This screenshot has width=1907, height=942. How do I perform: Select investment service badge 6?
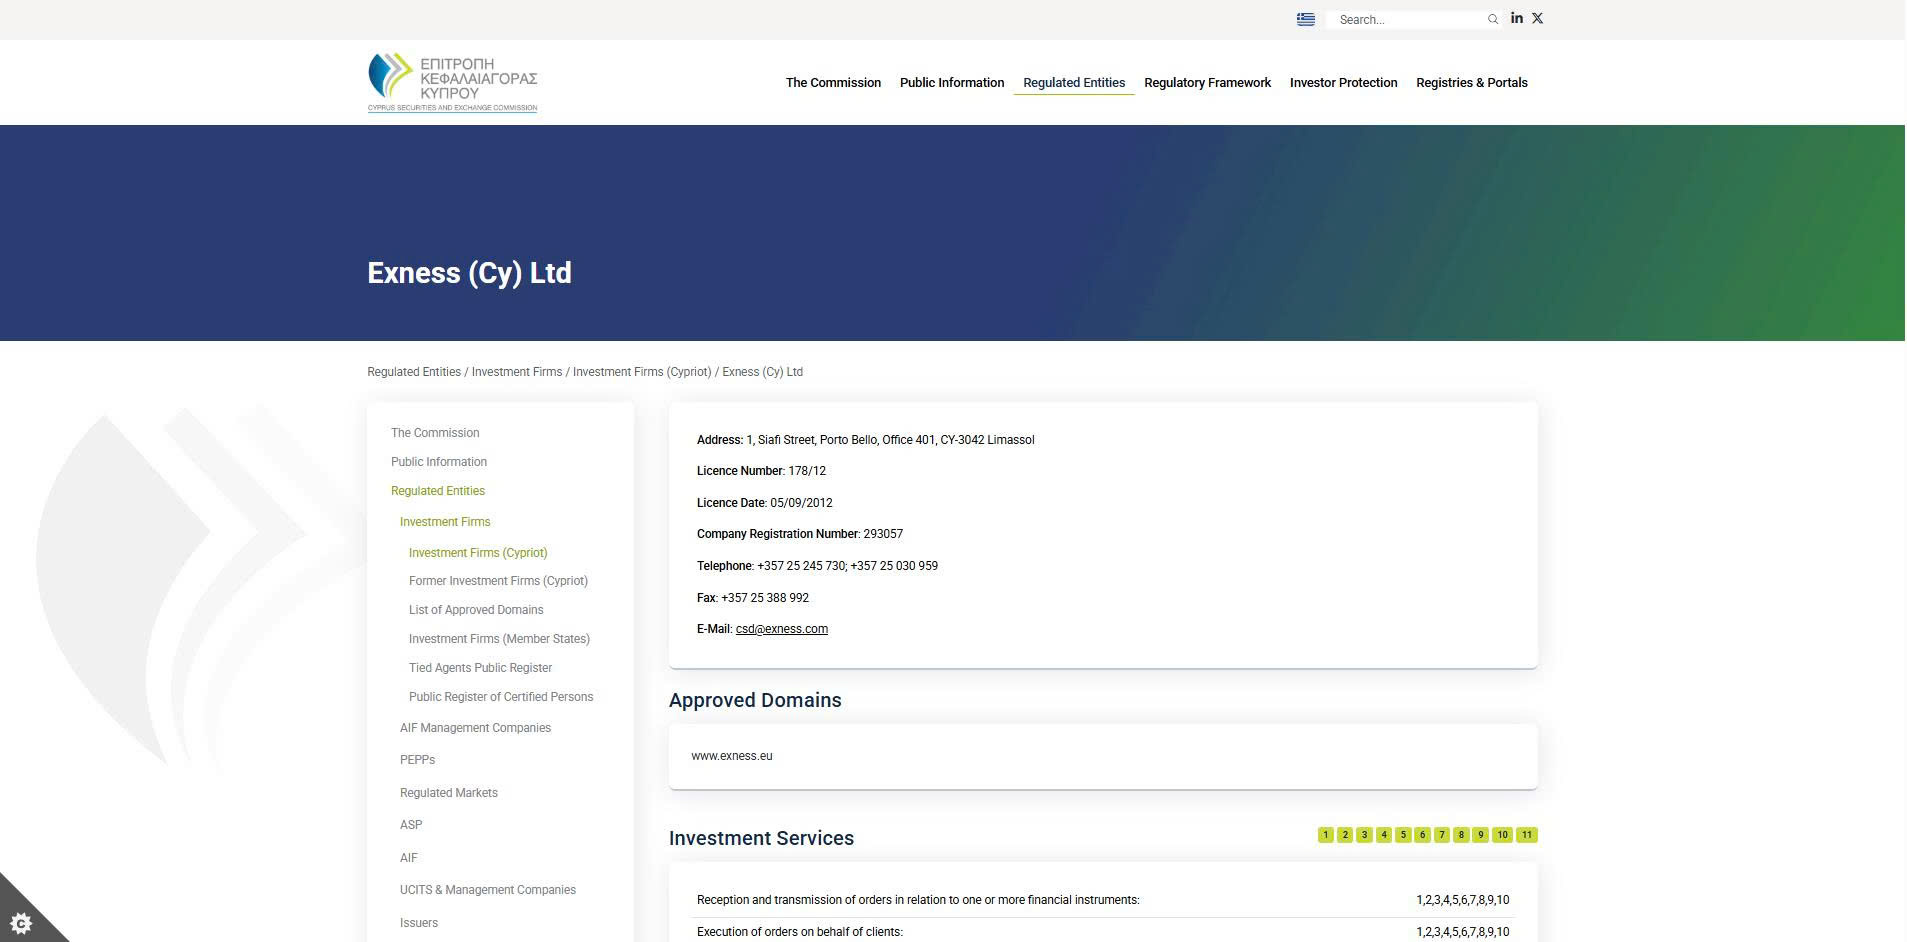click(1422, 835)
